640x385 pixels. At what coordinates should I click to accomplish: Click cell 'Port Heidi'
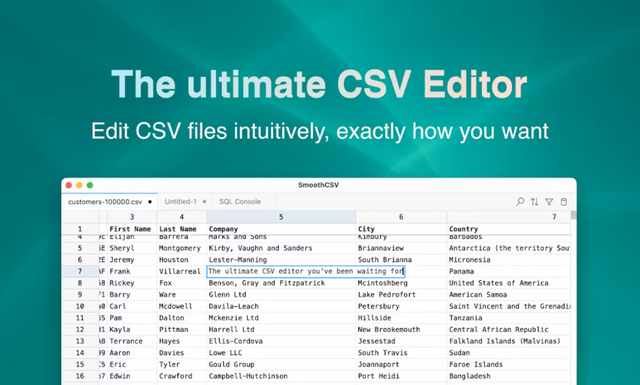coord(401,376)
